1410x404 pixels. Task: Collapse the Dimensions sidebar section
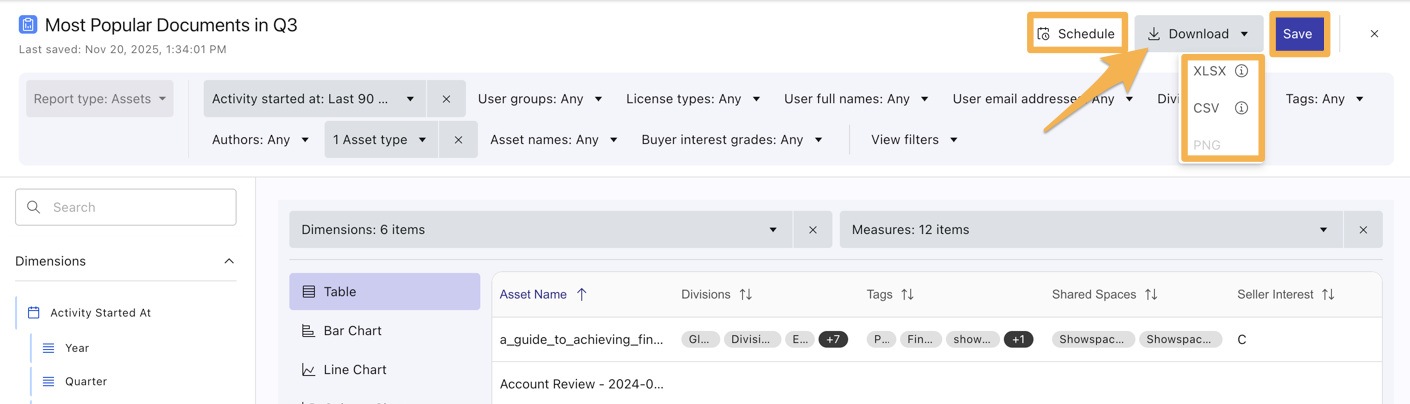[x=229, y=261]
